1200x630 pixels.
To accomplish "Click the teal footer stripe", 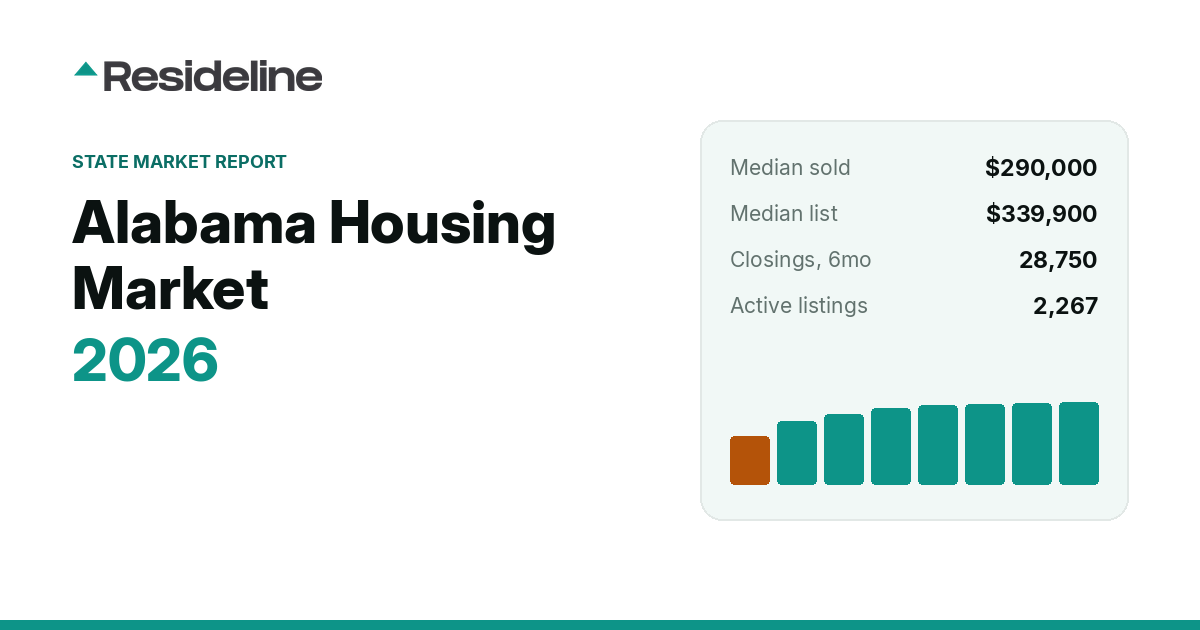I will coord(600,625).
